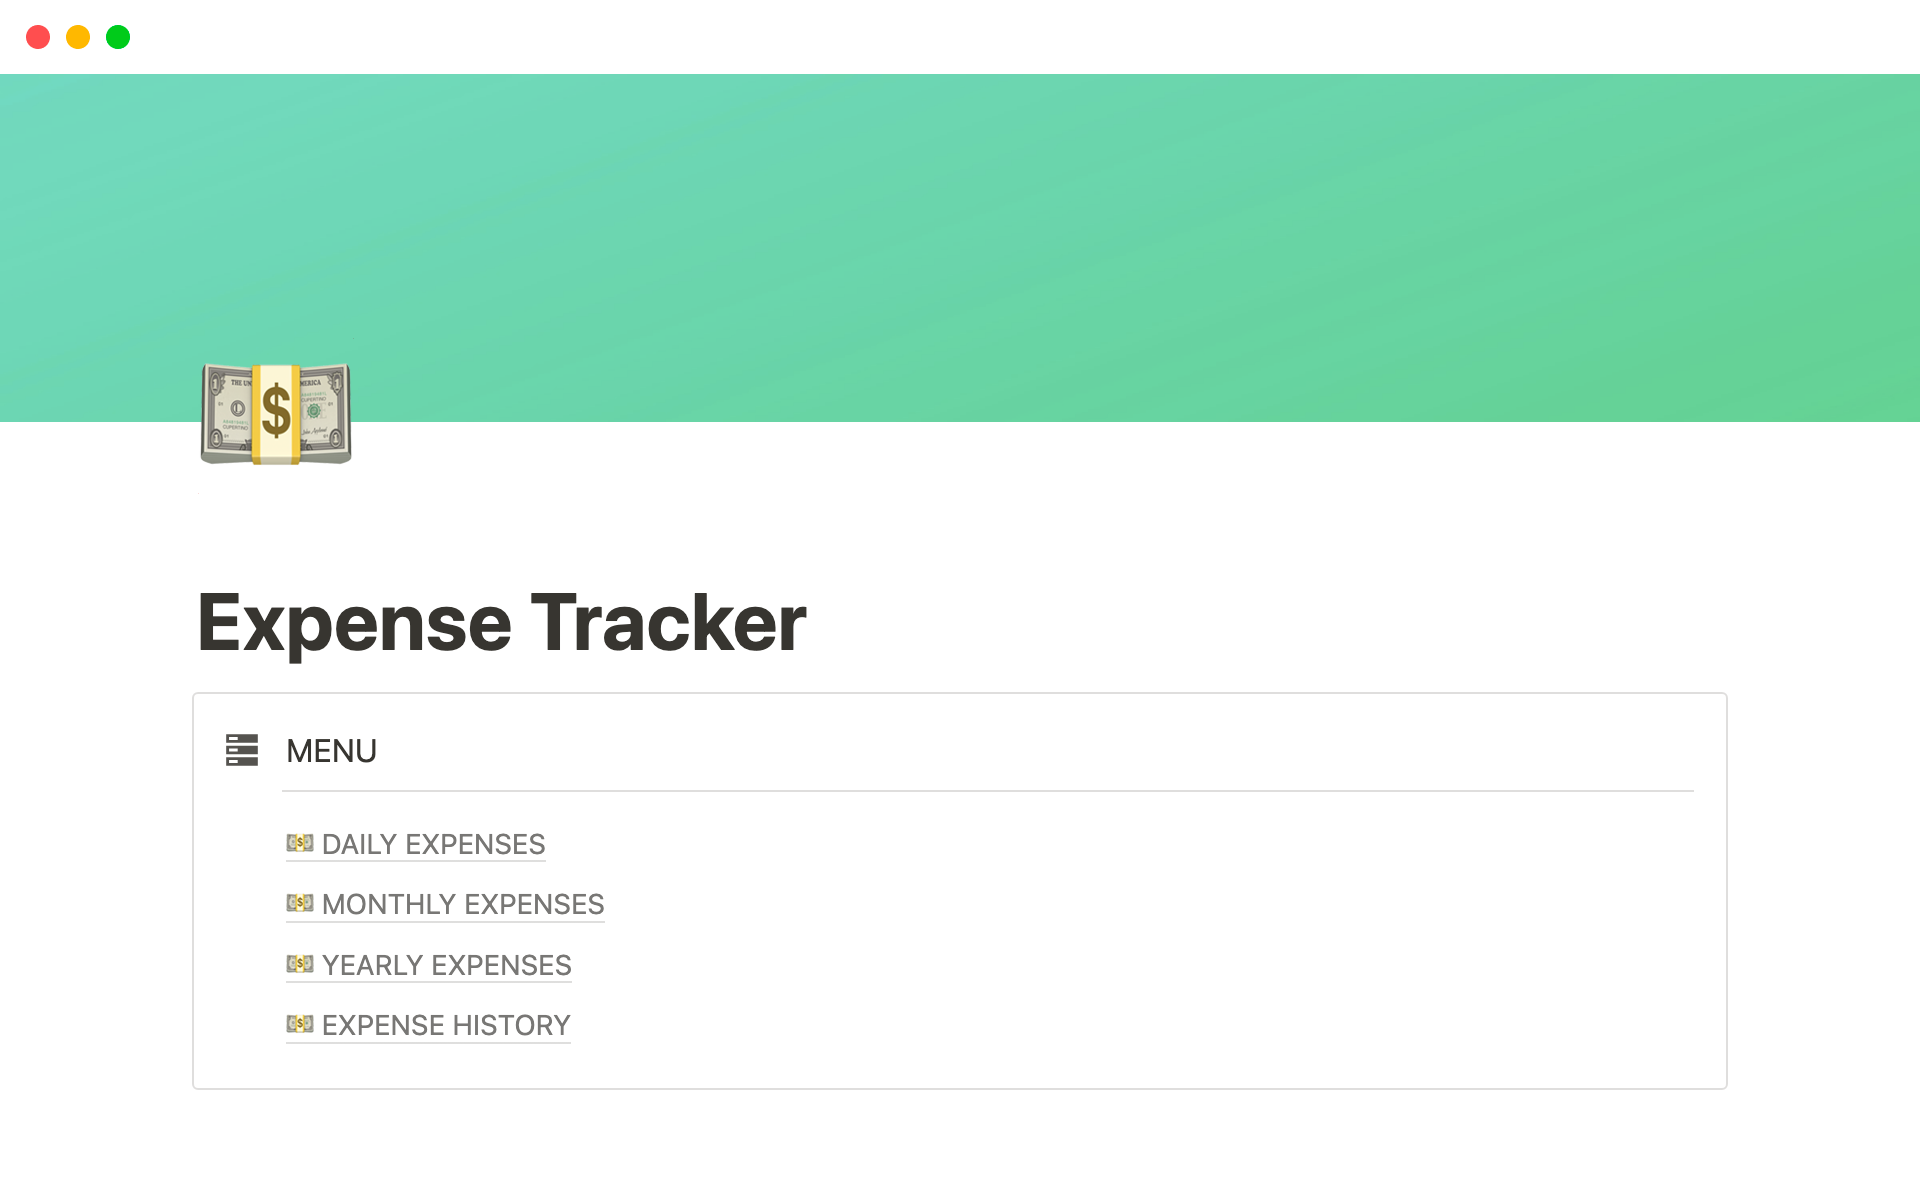
Task: Open the EXPENSE HISTORY page link
Action: click(x=446, y=1026)
